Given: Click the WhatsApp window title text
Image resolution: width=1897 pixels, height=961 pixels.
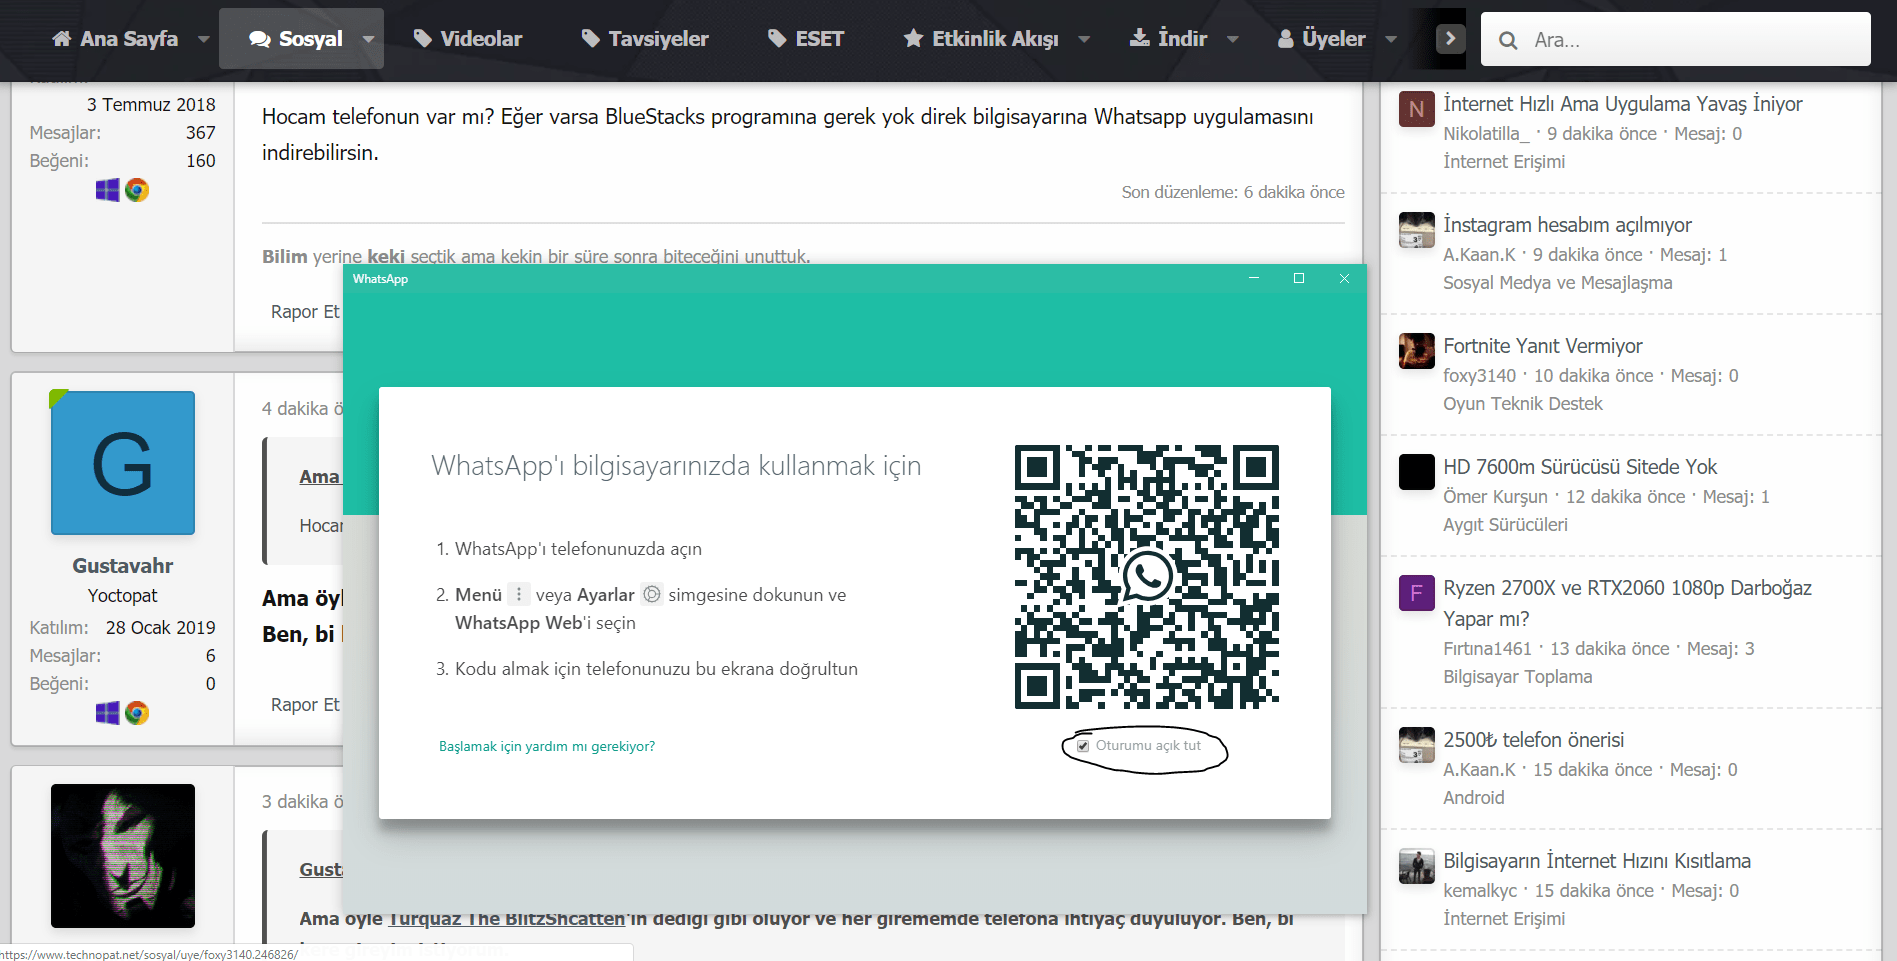Looking at the screenshot, I should click(380, 279).
